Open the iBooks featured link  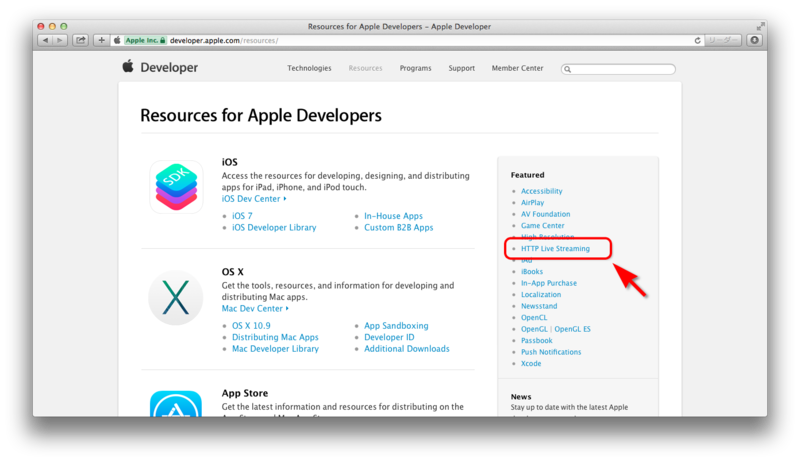(532, 272)
